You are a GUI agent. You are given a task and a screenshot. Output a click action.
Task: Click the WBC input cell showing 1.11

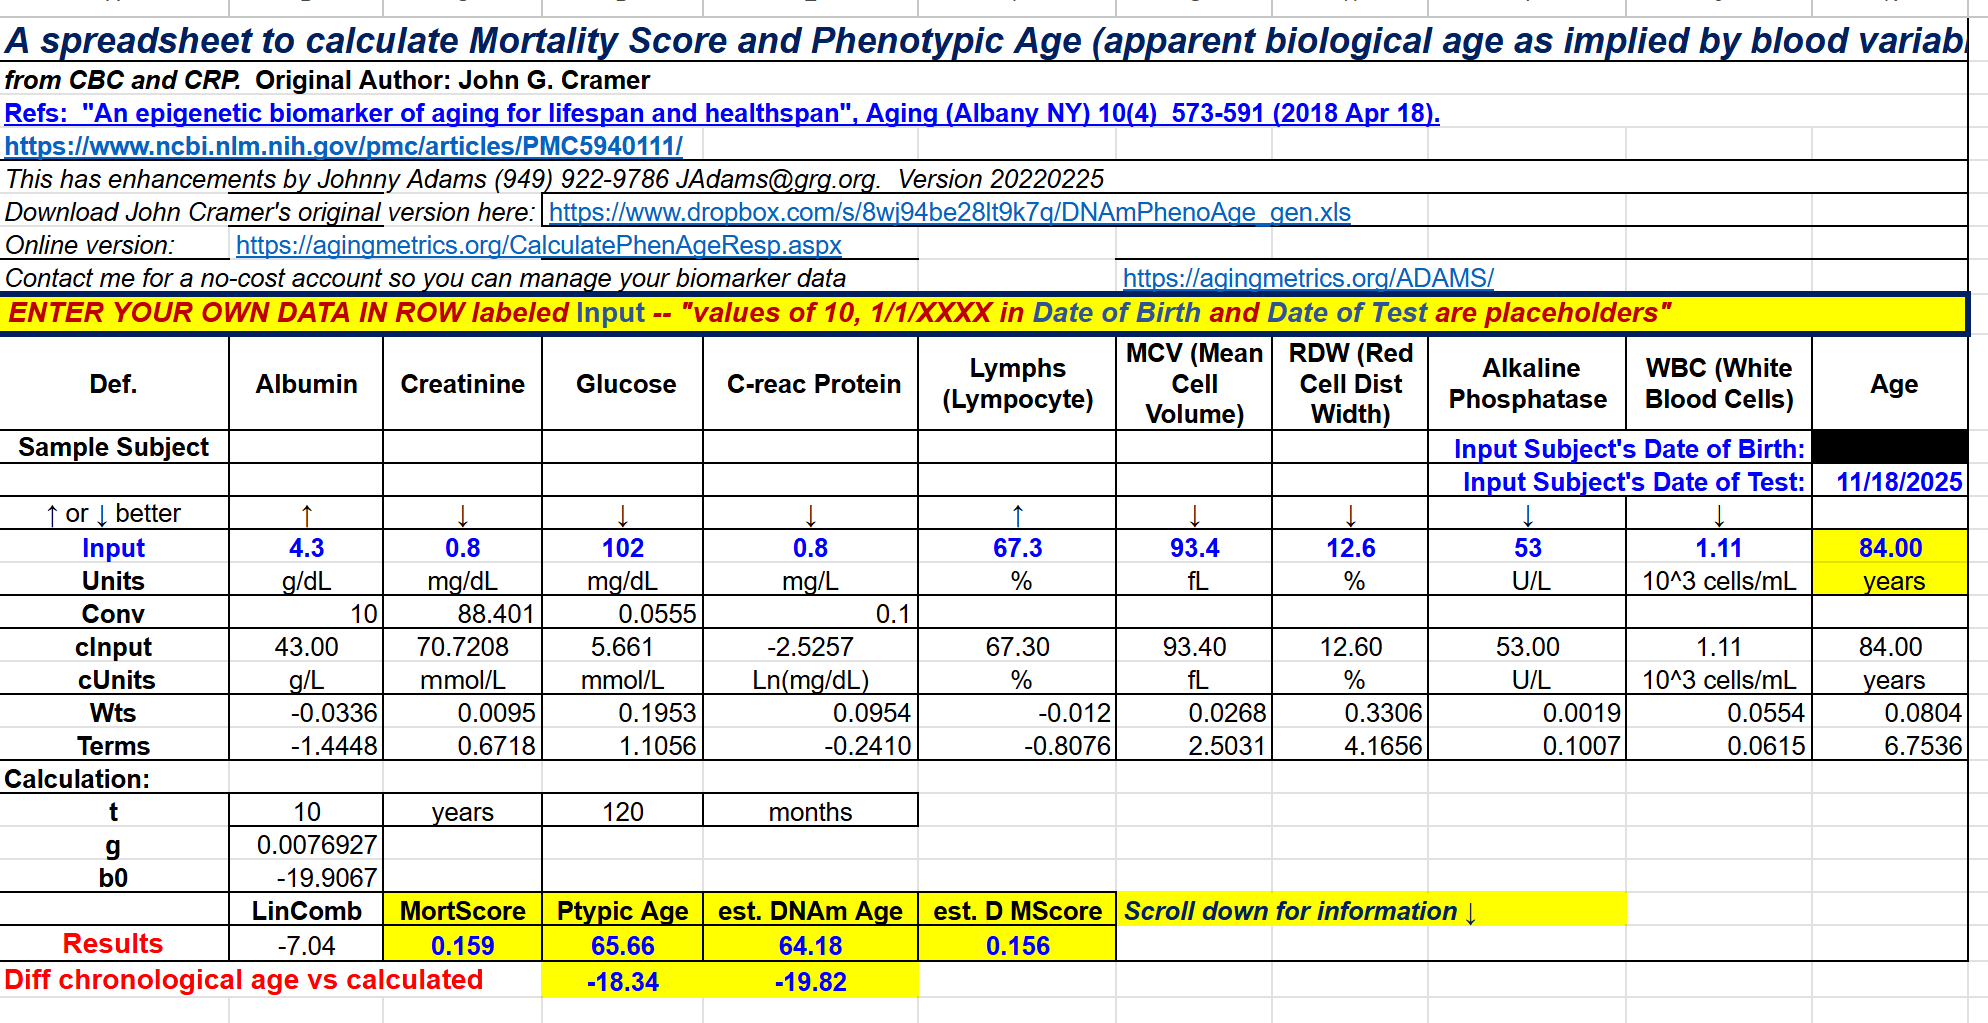pyautogui.click(x=1718, y=548)
